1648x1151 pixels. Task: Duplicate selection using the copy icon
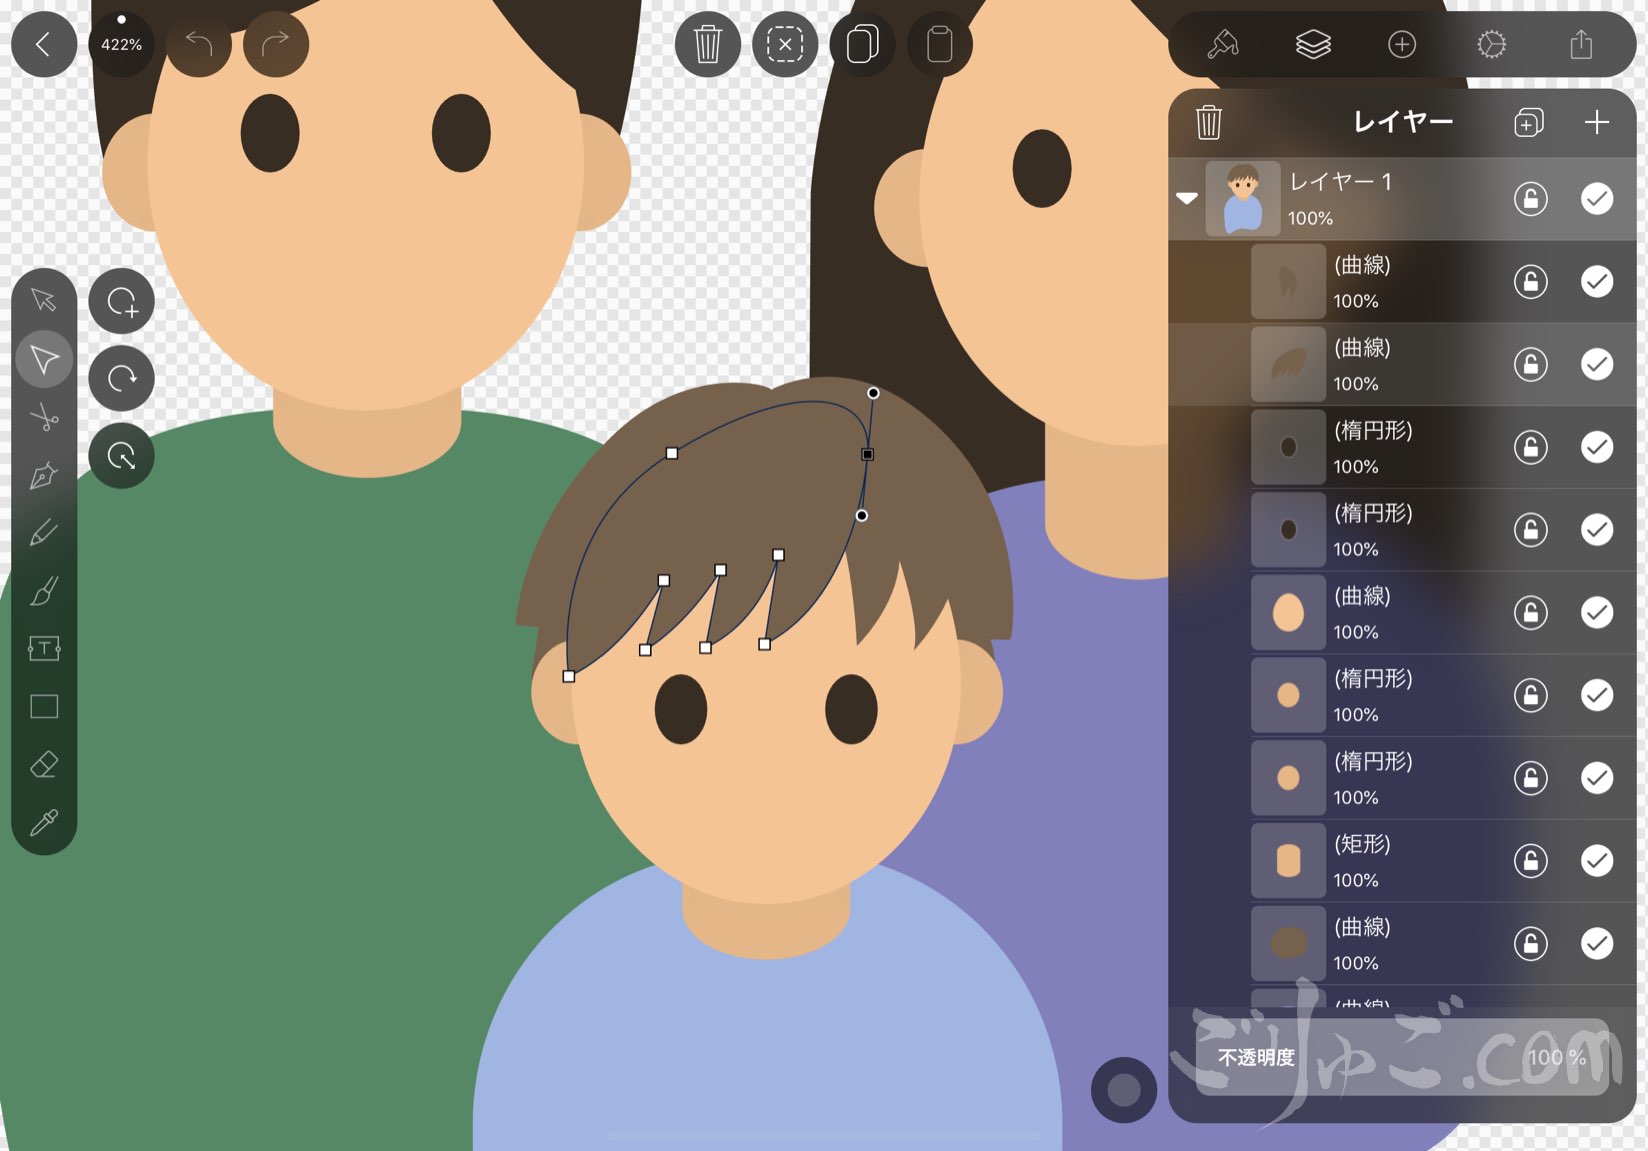(861, 44)
